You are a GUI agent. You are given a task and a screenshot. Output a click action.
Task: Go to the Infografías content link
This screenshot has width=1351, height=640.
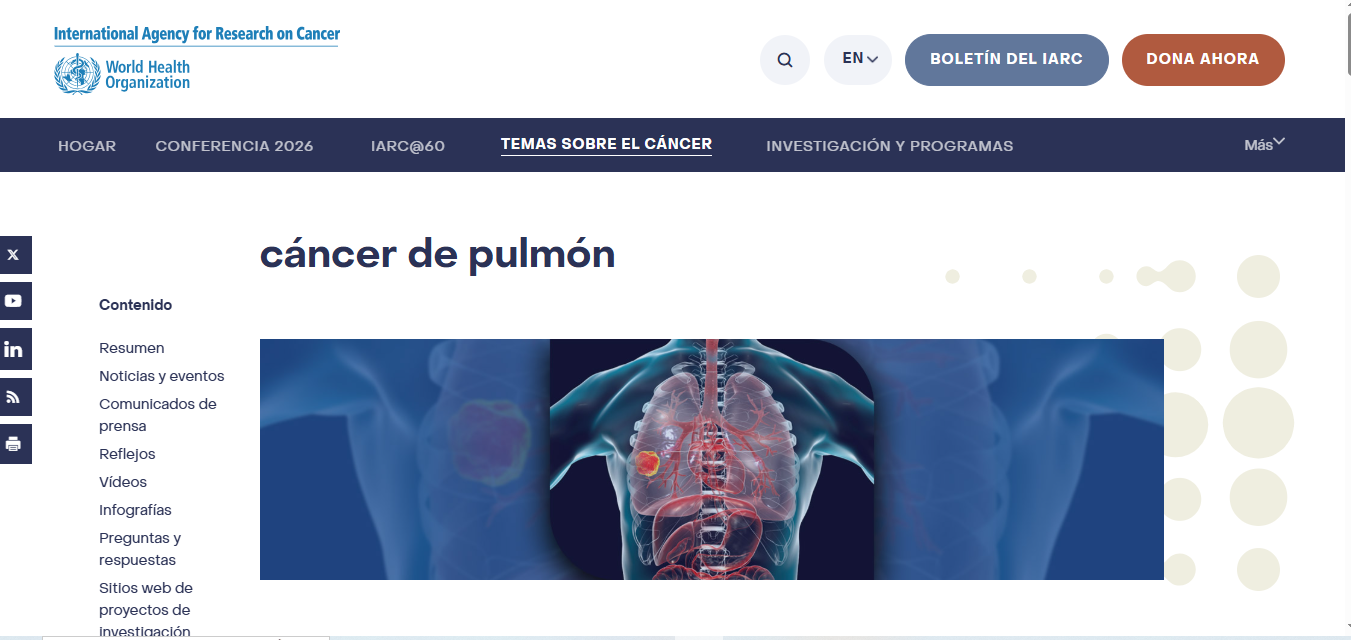pyautogui.click(x=135, y=510)
